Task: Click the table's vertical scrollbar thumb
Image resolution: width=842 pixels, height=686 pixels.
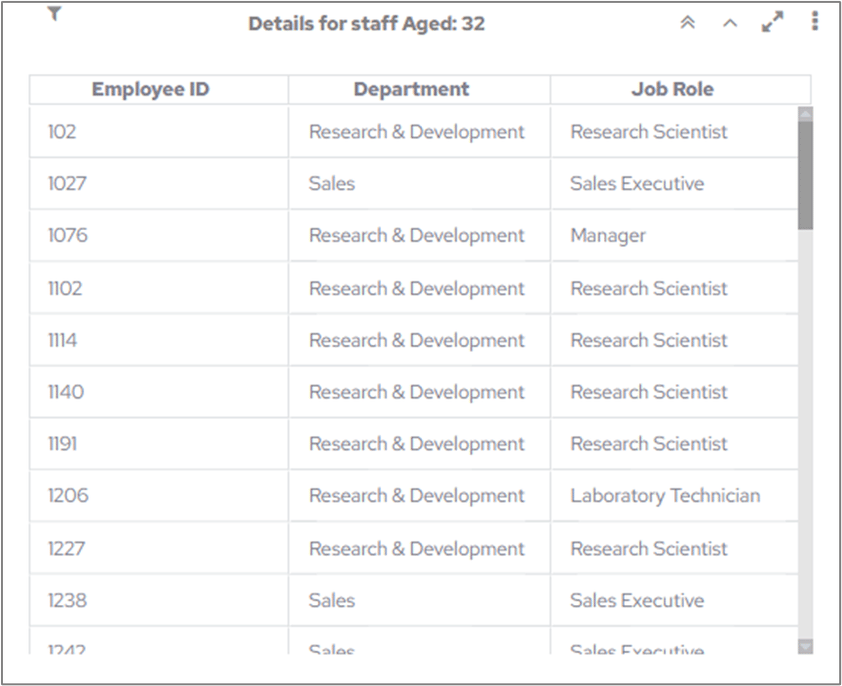Action: pyautogui.click(x=805, y=175)
